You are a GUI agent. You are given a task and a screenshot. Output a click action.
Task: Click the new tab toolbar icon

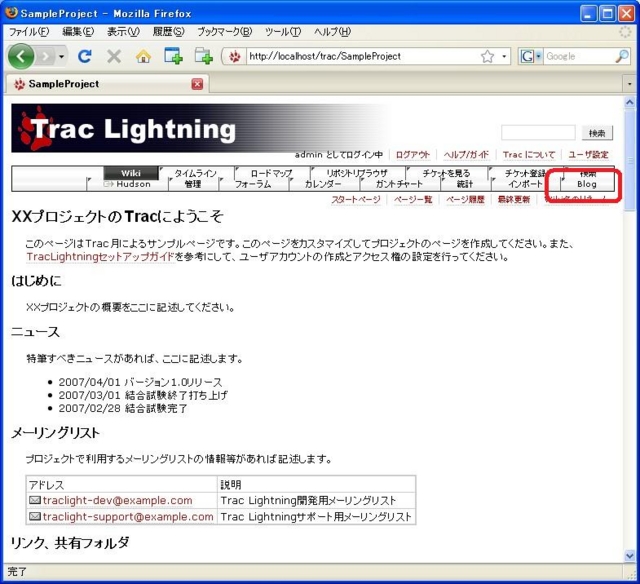173,56
